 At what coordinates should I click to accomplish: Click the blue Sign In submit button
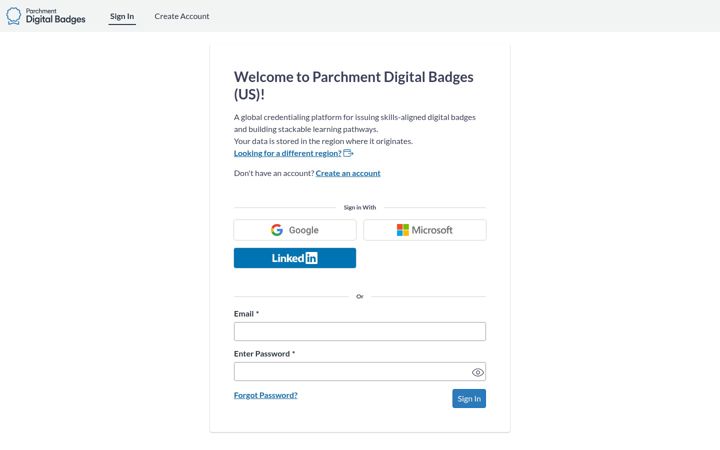click(x=469, y=399)
